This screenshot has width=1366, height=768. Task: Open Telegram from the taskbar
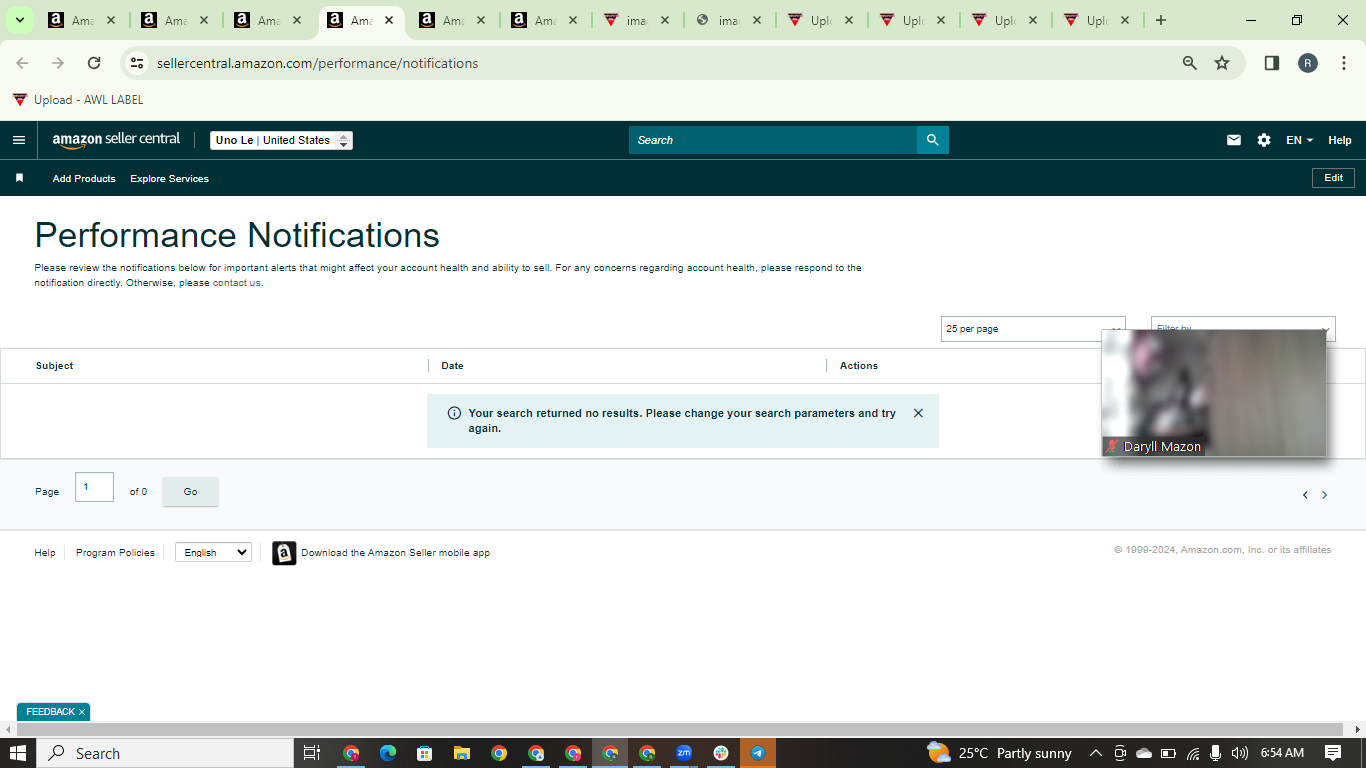(758, 753)
